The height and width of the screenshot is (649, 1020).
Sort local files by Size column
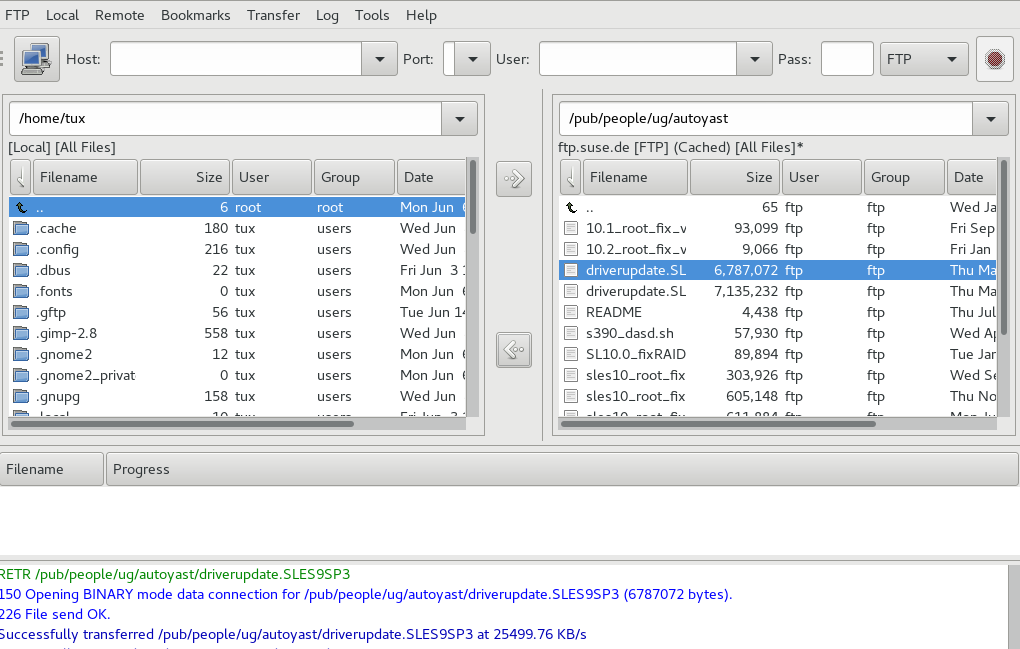click(x=185, y=177)
